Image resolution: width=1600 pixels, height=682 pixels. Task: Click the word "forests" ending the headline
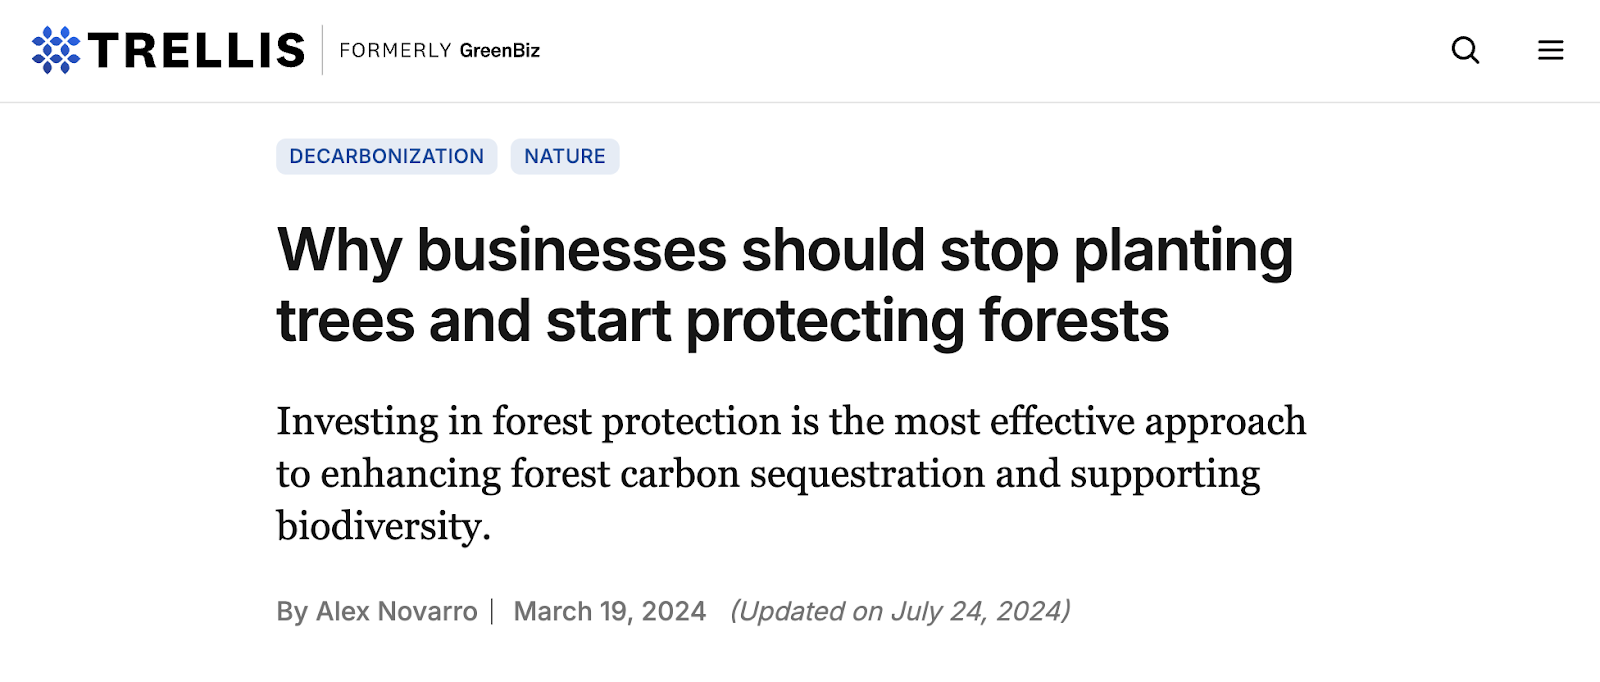1074,321
